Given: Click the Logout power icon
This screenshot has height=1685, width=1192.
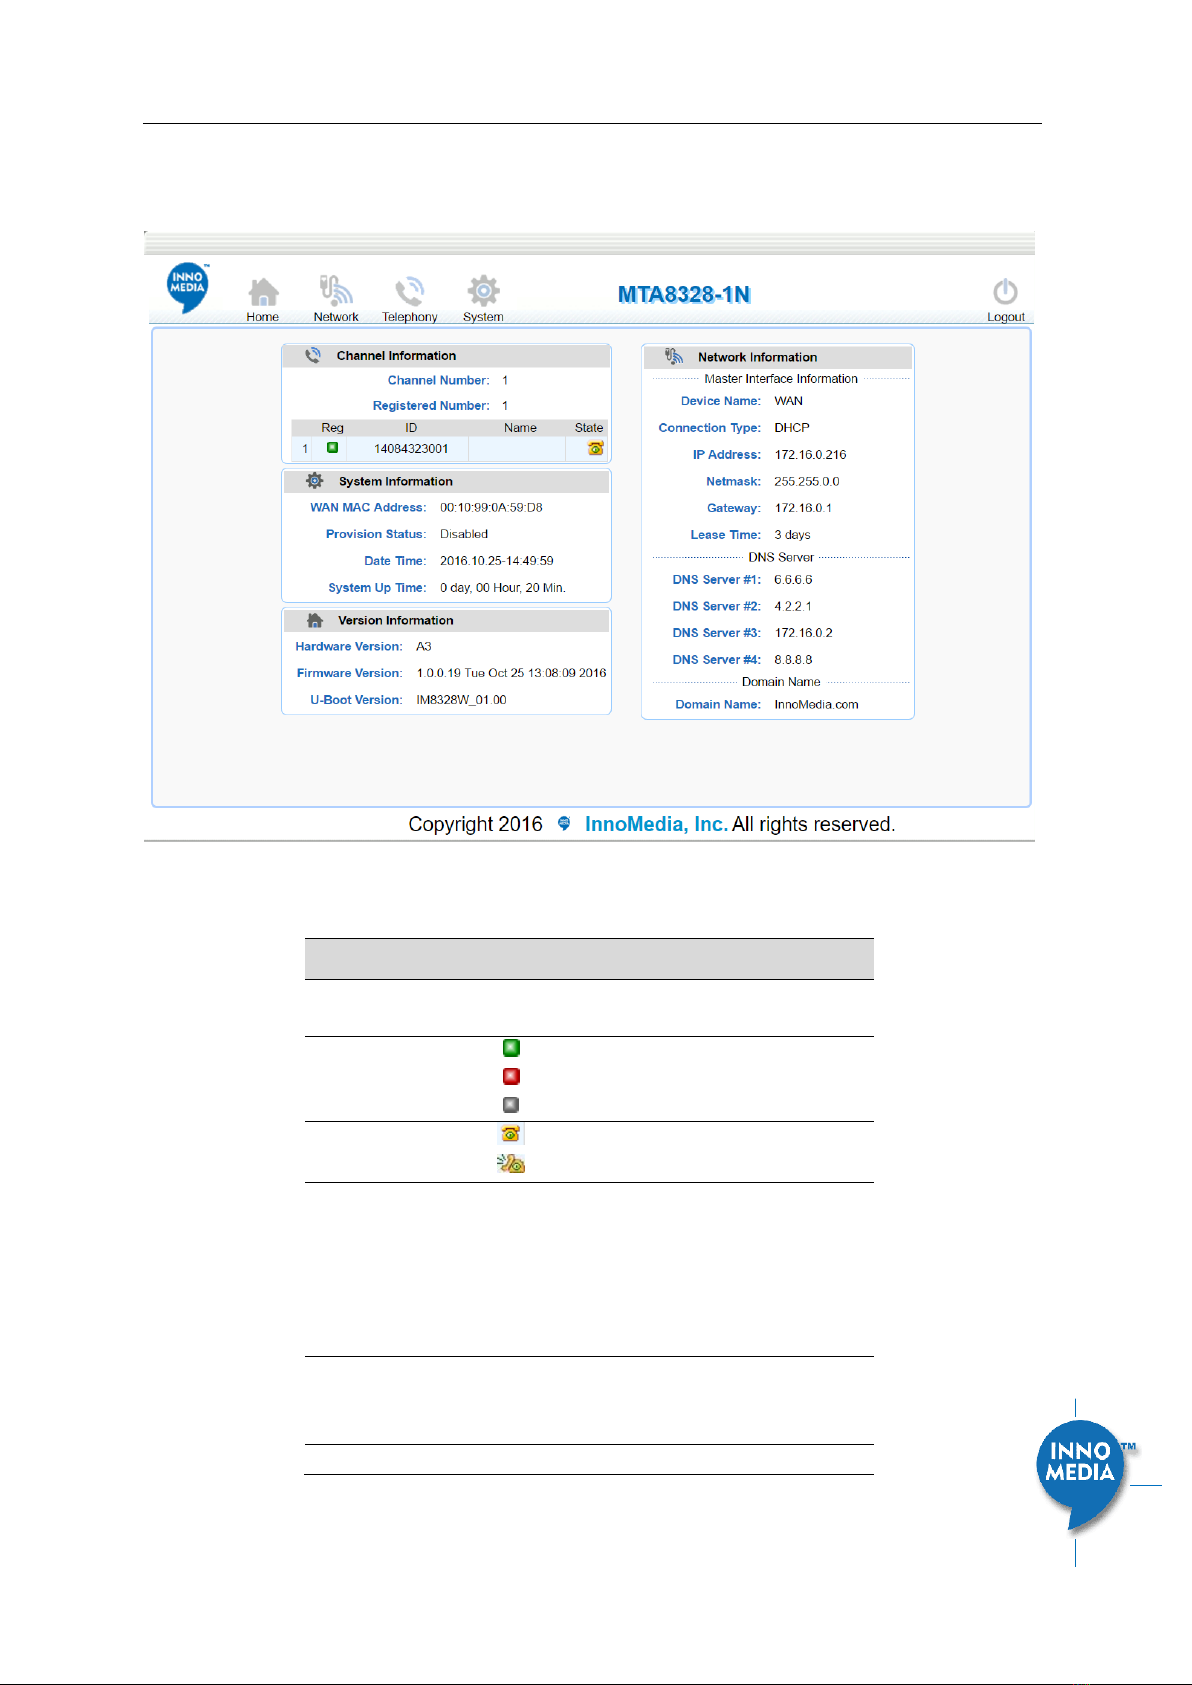Looking at the screenshot, I should coord(1005,292).
